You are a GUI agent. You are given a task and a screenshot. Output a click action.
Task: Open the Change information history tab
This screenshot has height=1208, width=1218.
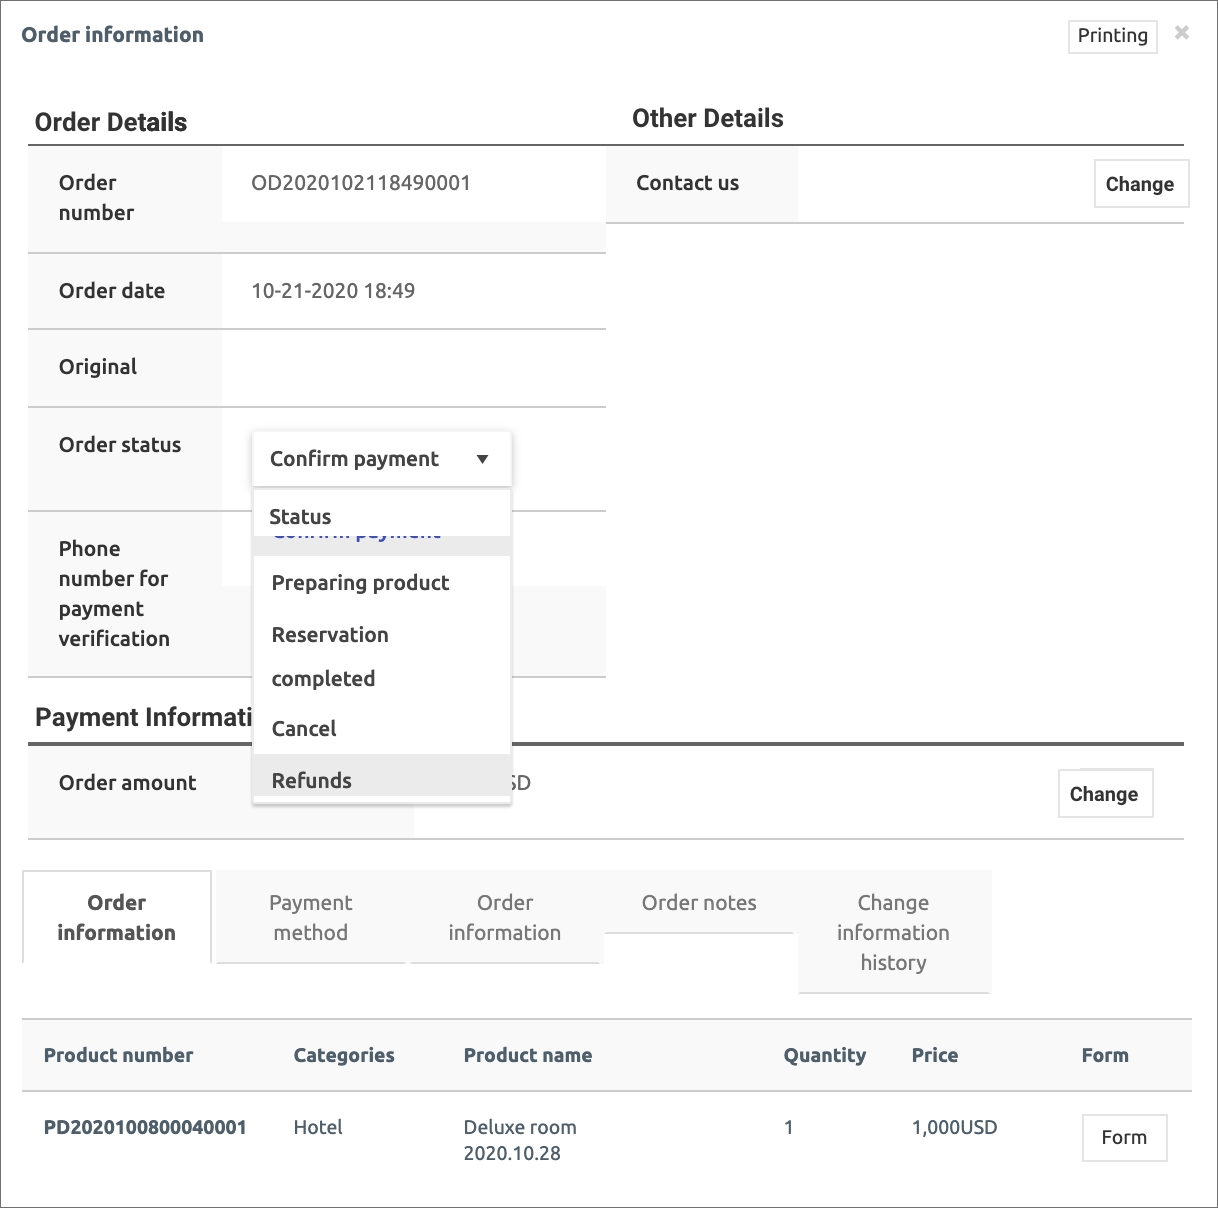click(893, 932)
